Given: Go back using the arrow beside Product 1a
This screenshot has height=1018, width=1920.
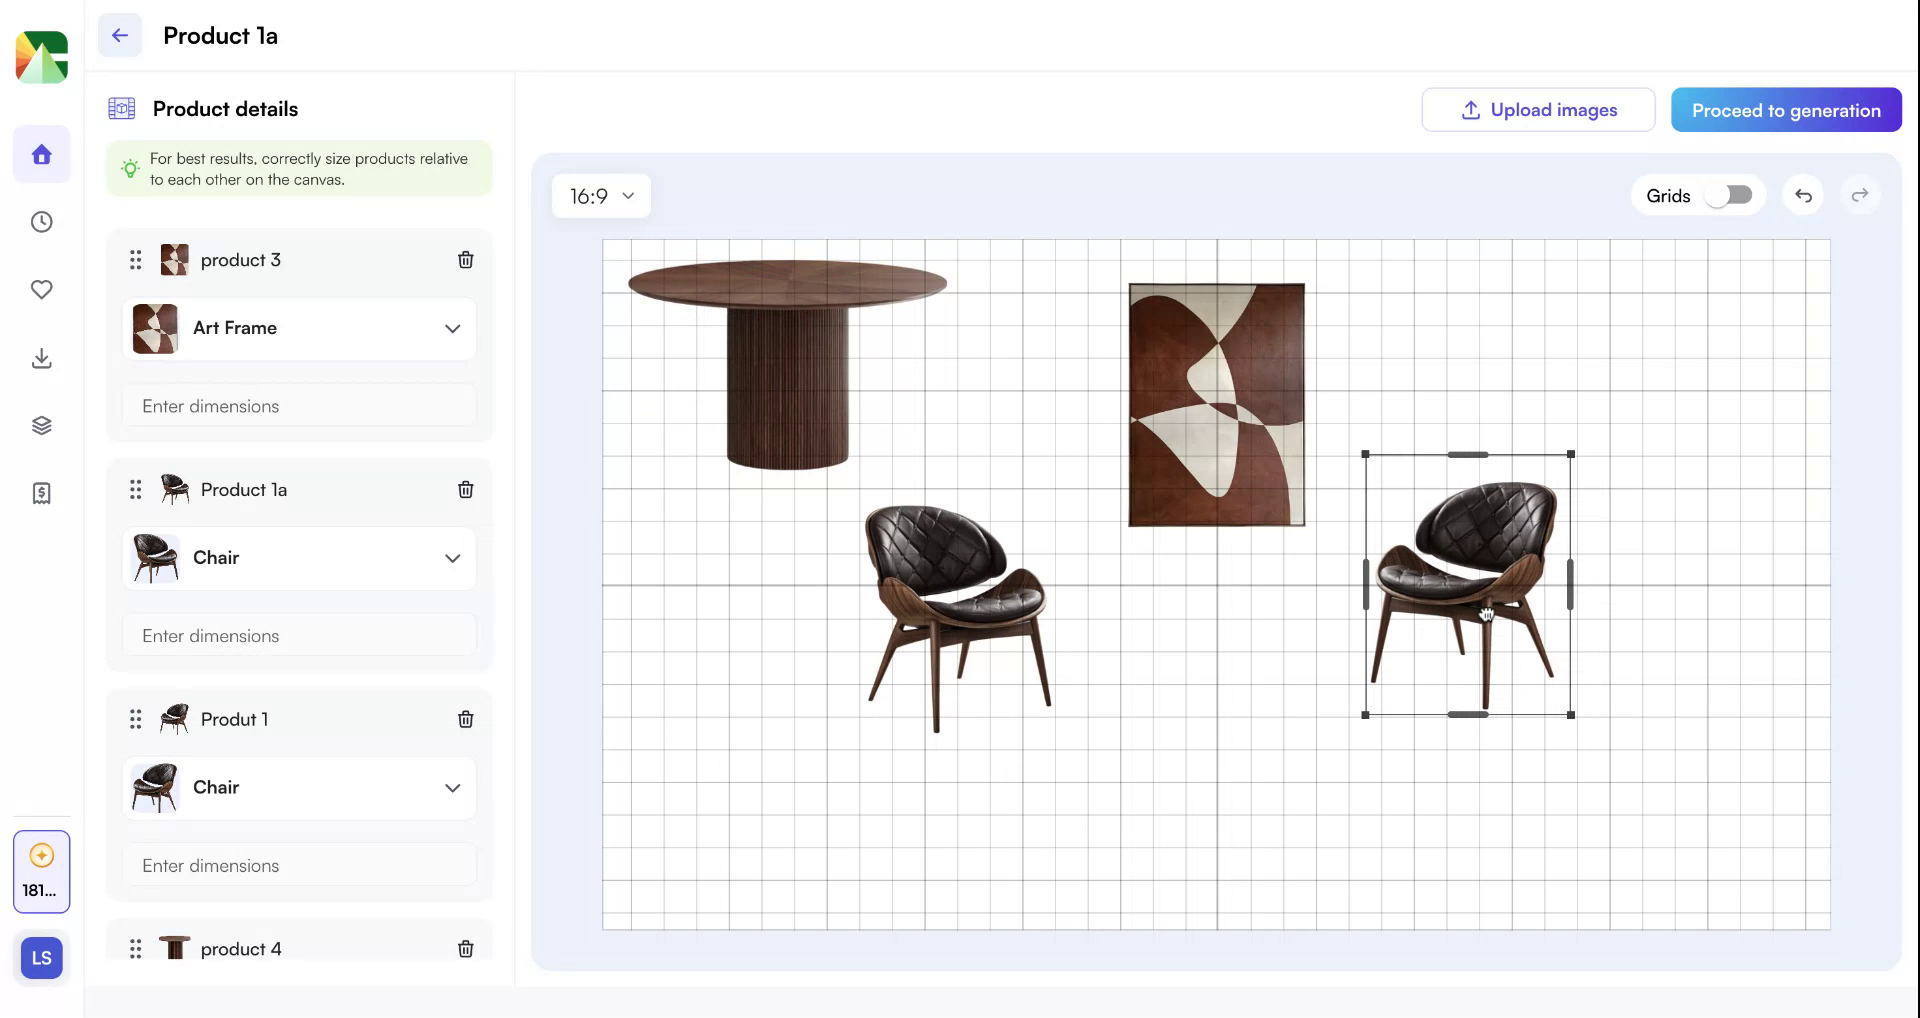Looking at the screenshot, I should pyautogui.click(x=120, y=35).
